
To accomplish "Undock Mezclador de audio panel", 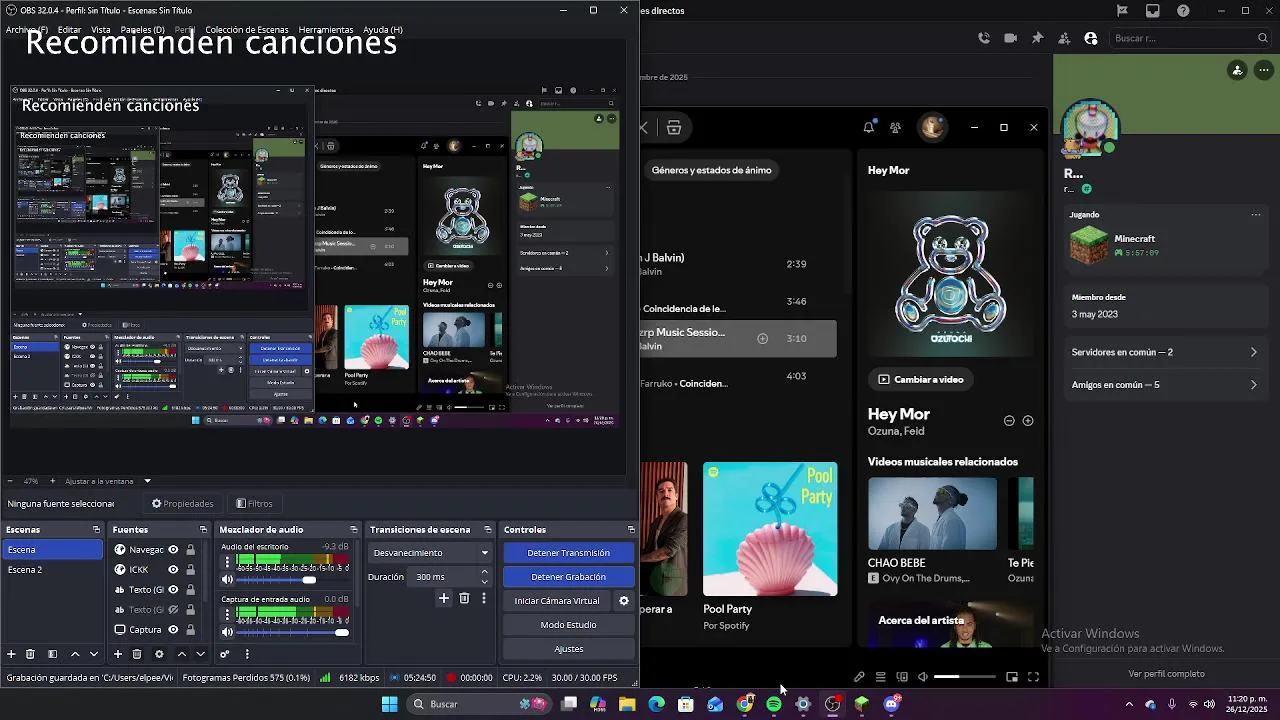I will click(x=353, y=530).
